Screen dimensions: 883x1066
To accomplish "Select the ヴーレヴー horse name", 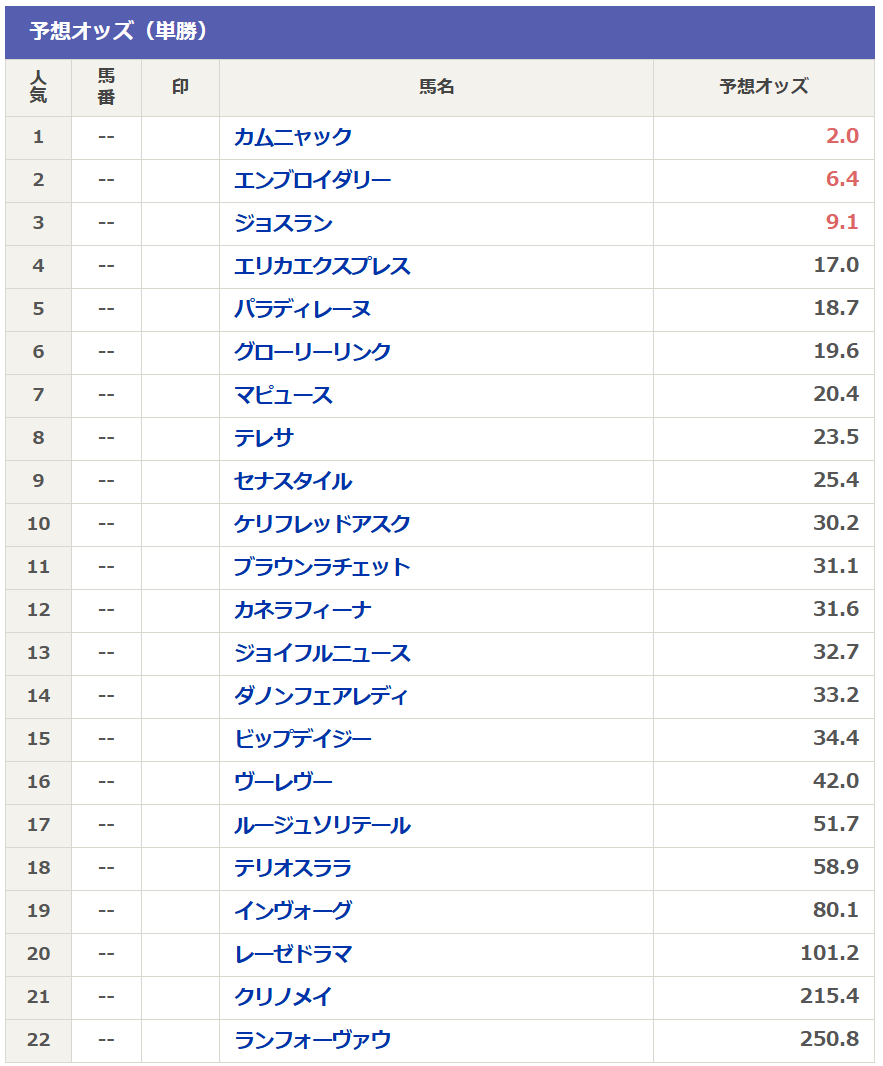I will click(283, 782).
